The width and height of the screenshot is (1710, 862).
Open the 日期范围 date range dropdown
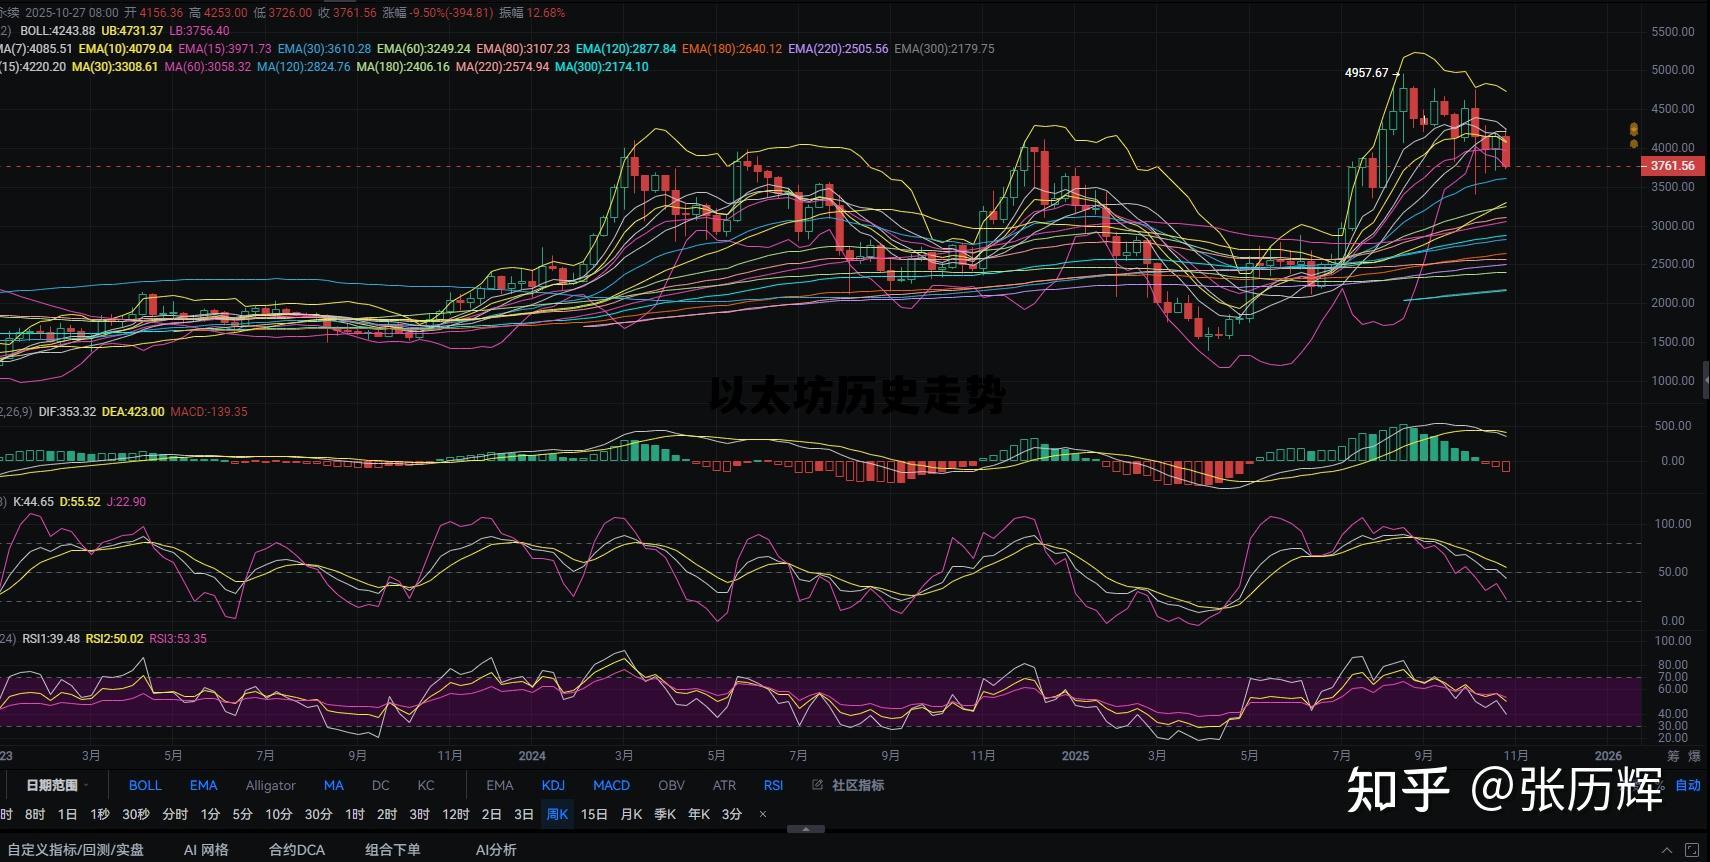55,785
